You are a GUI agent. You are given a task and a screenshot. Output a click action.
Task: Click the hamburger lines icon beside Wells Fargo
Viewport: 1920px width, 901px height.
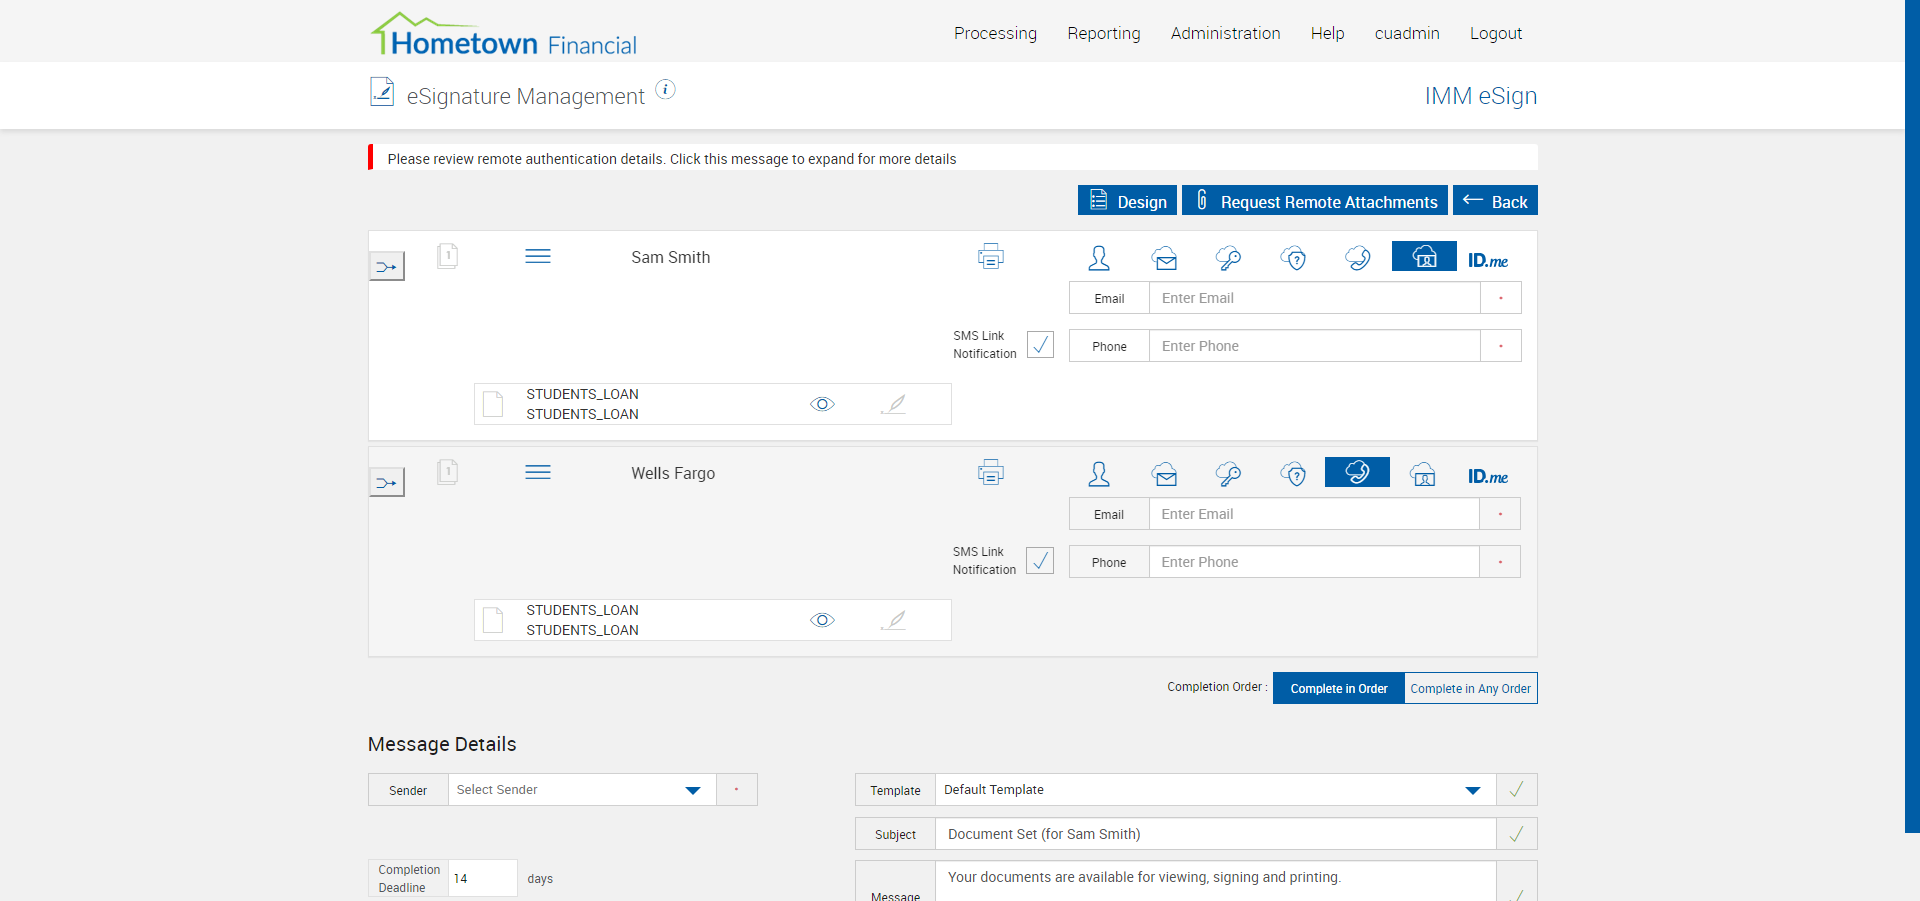[538, 473]
